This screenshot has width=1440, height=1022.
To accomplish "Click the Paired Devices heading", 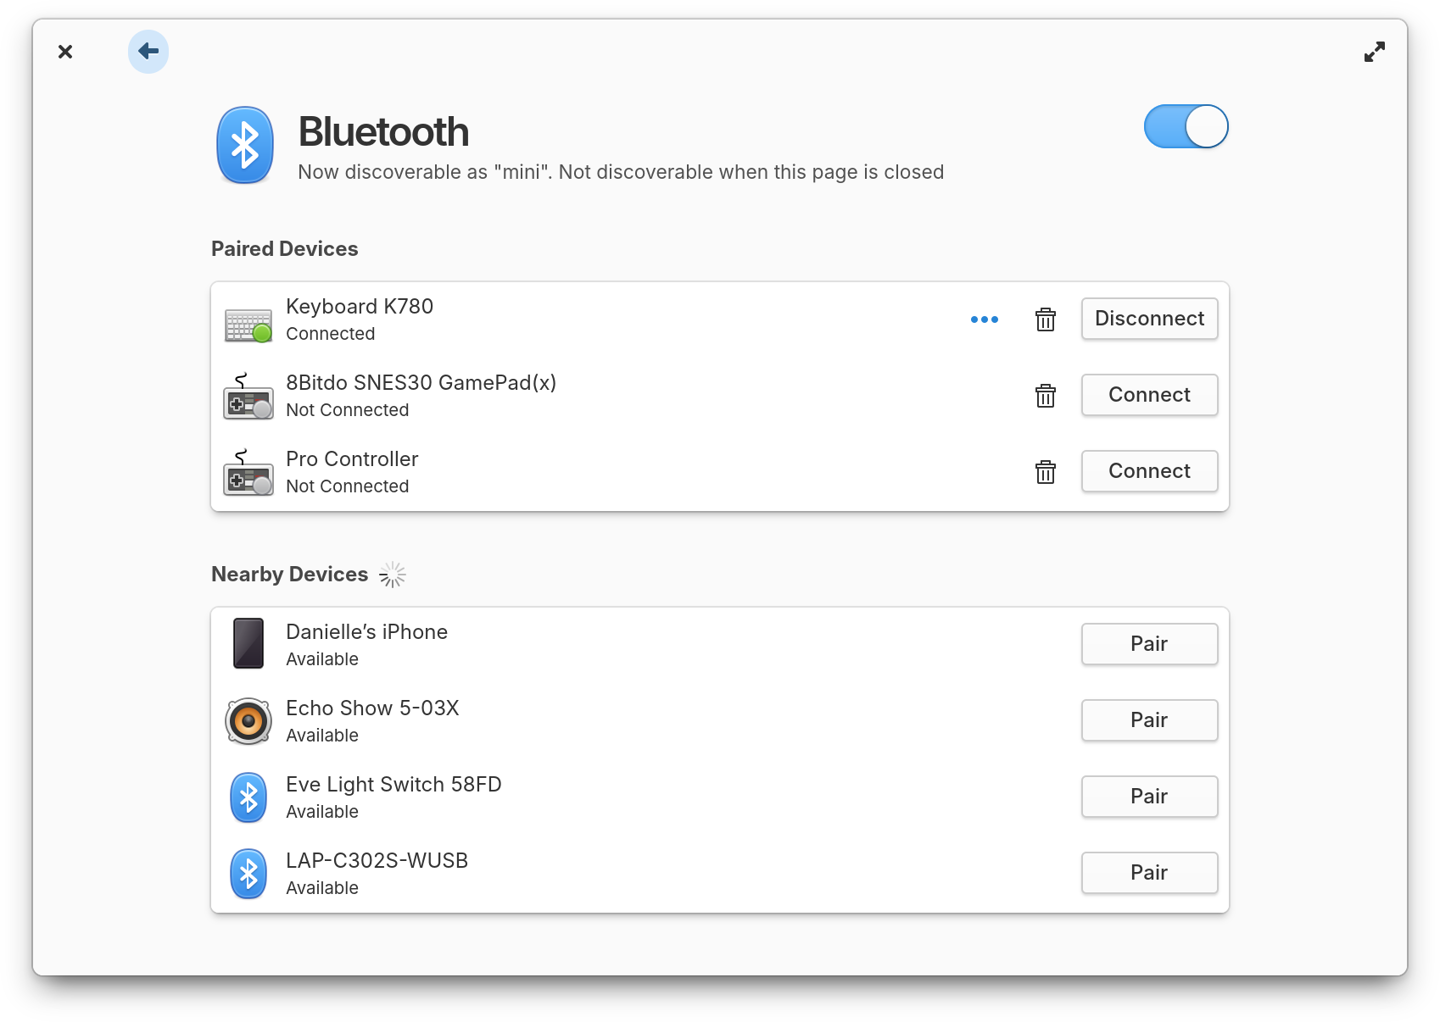I will click(x=284, y=249).
